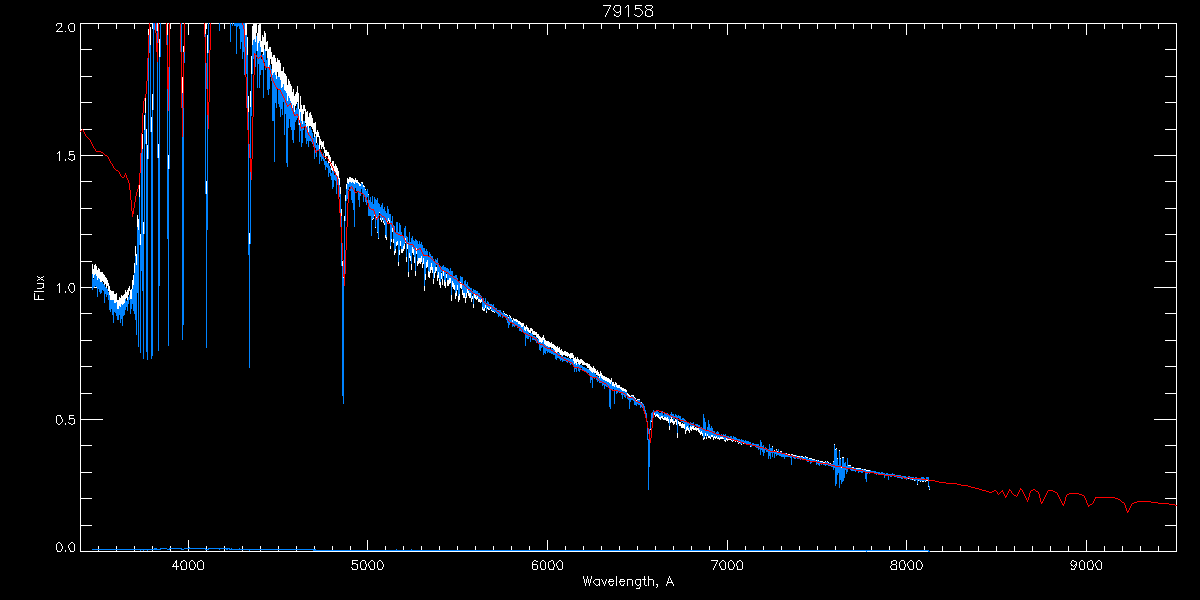Viewport: 1200px width, 600px height.
Task: Click the 1.5 flux tick label
Action: 65,157
